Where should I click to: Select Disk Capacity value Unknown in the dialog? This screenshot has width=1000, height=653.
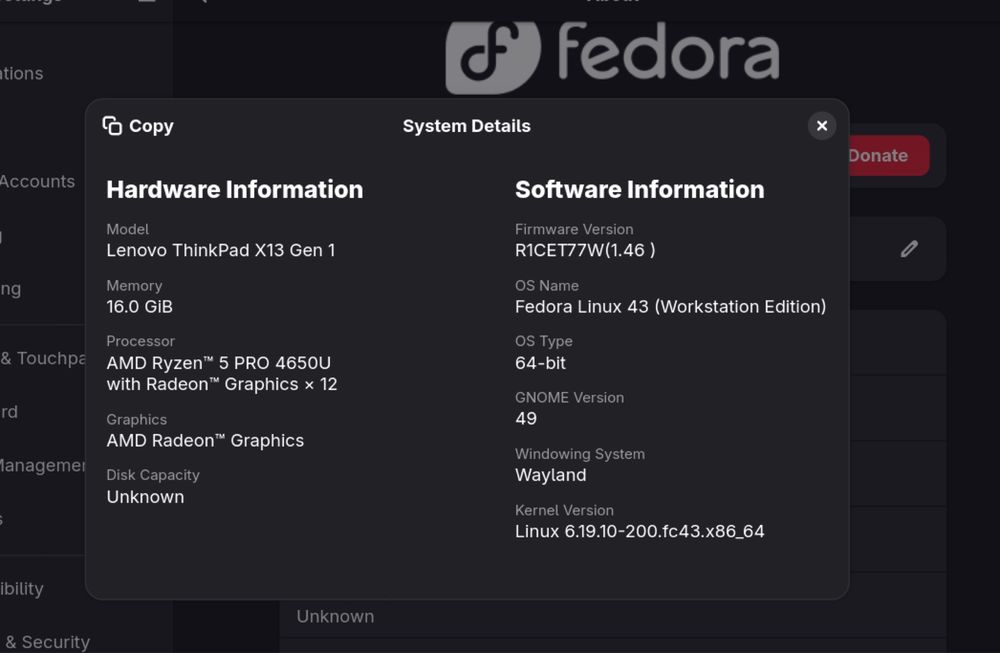pyautogui.click(x=145, y=497)
